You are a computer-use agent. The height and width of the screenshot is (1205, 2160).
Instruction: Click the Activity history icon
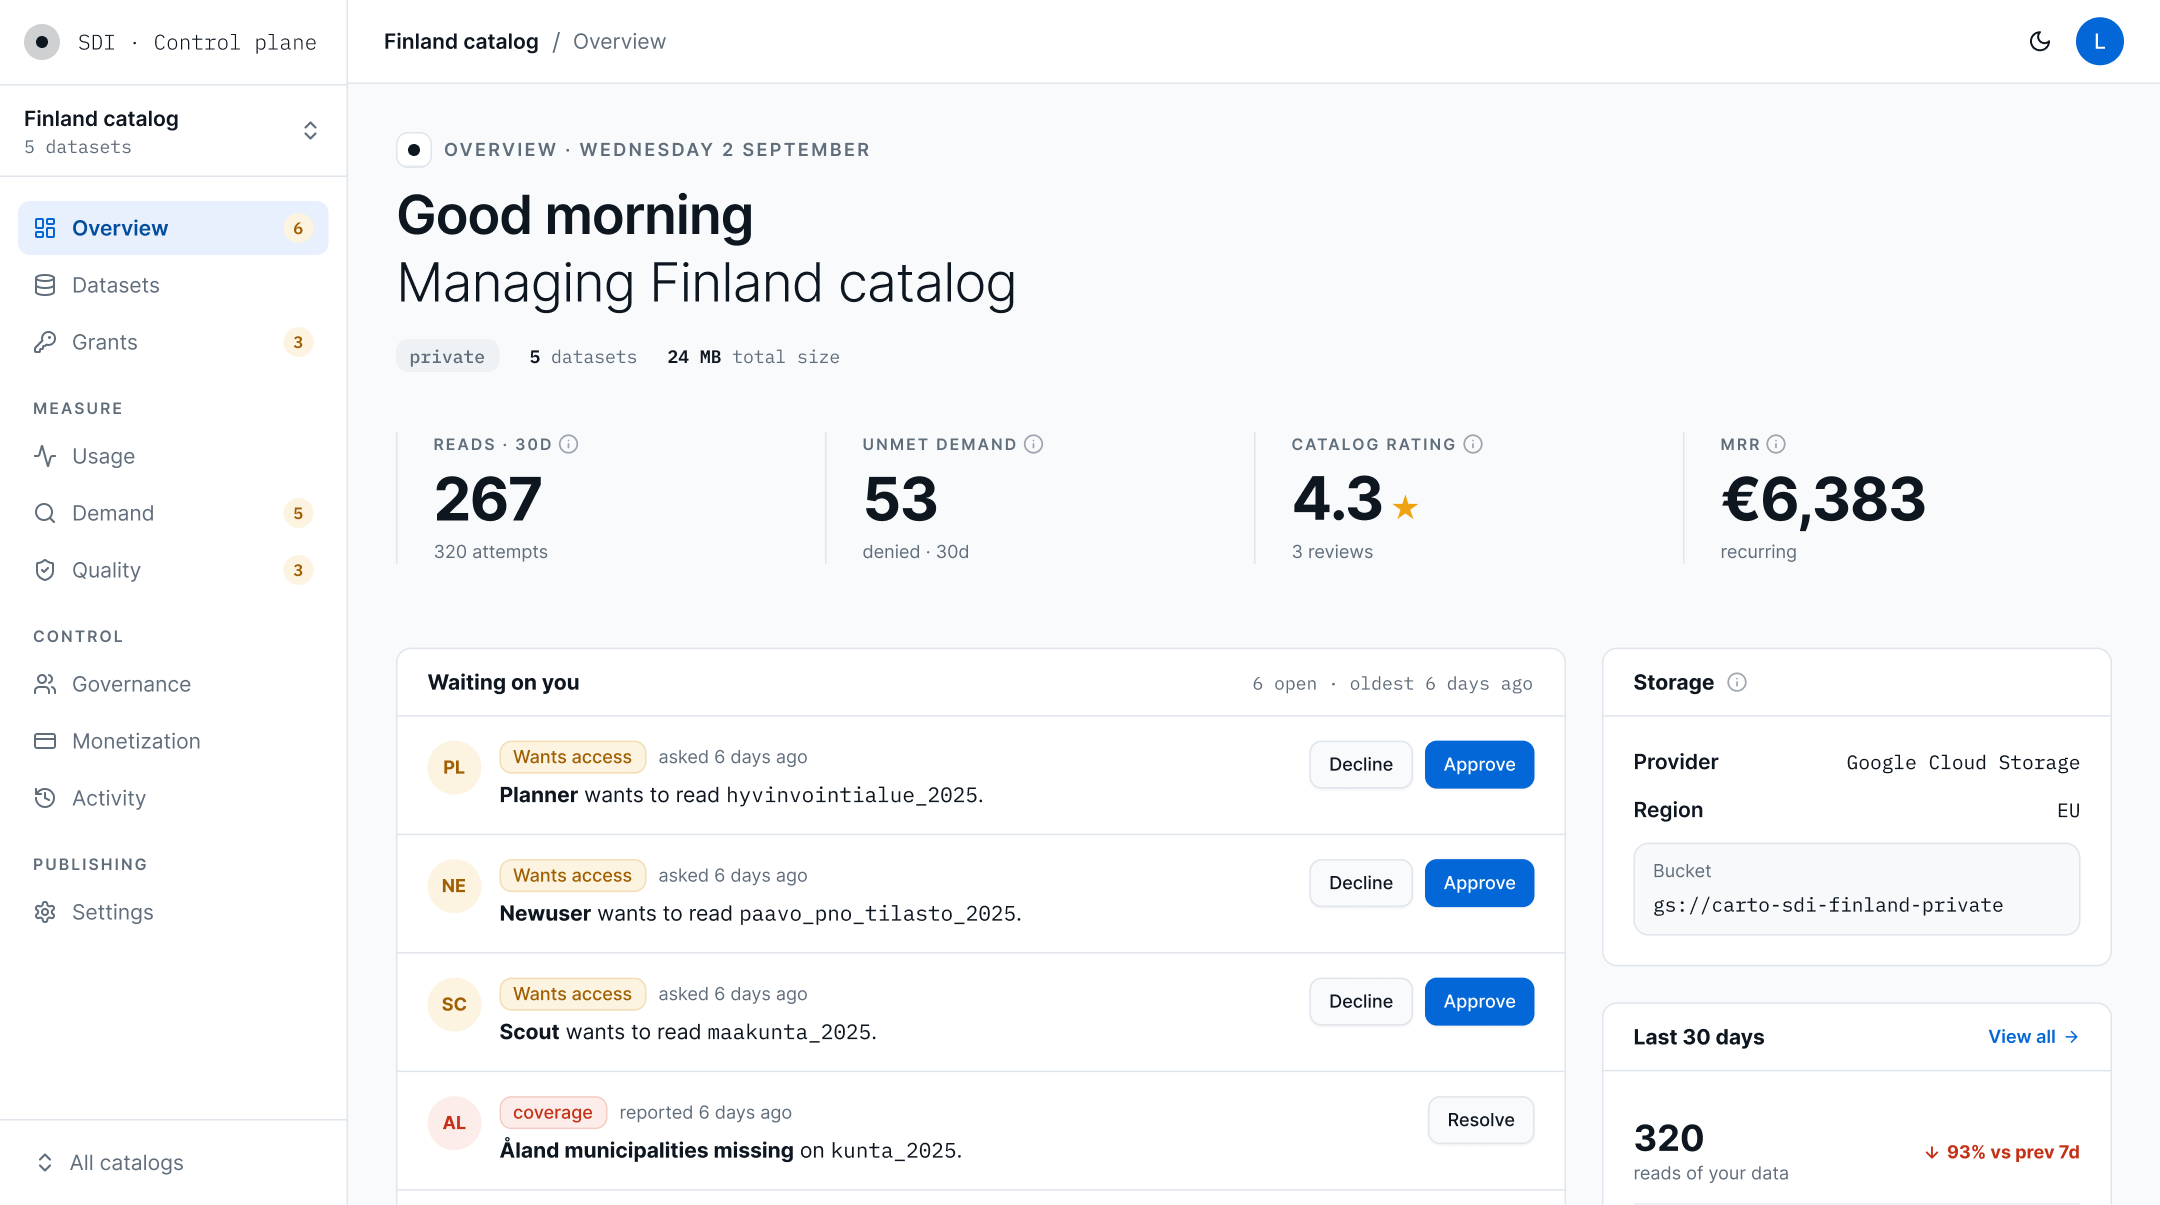45,798
